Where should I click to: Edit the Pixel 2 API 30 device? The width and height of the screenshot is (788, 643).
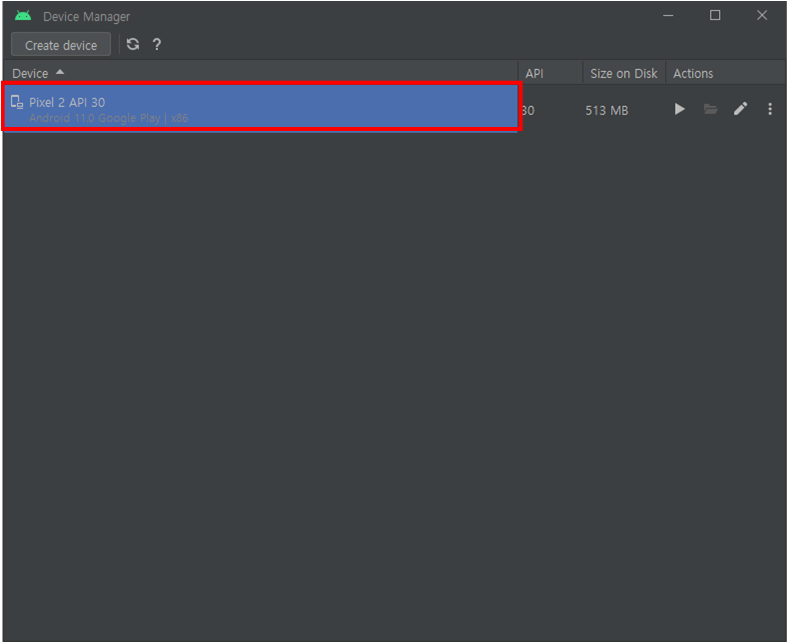coord(740,109)
